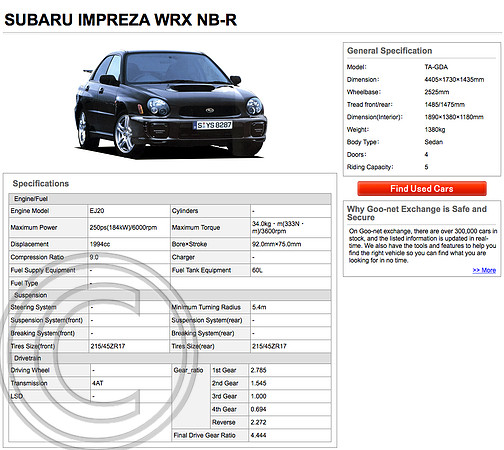The width and height of the screenshot is (504, 450).
Task: Click the Breaking System(rear) label
Action: tap(203, 333)
